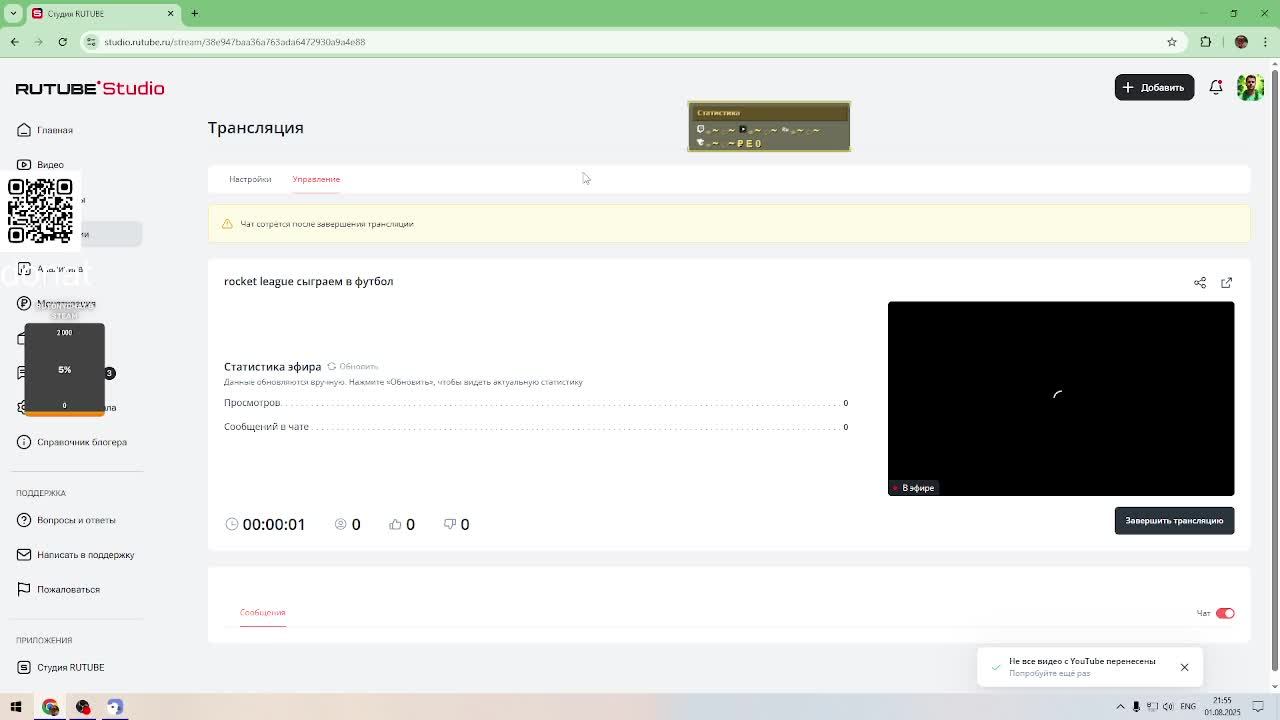Select the Управление tab
Image resolution: width=1280 pixels, height=720 pixels.
pos(316,179)
